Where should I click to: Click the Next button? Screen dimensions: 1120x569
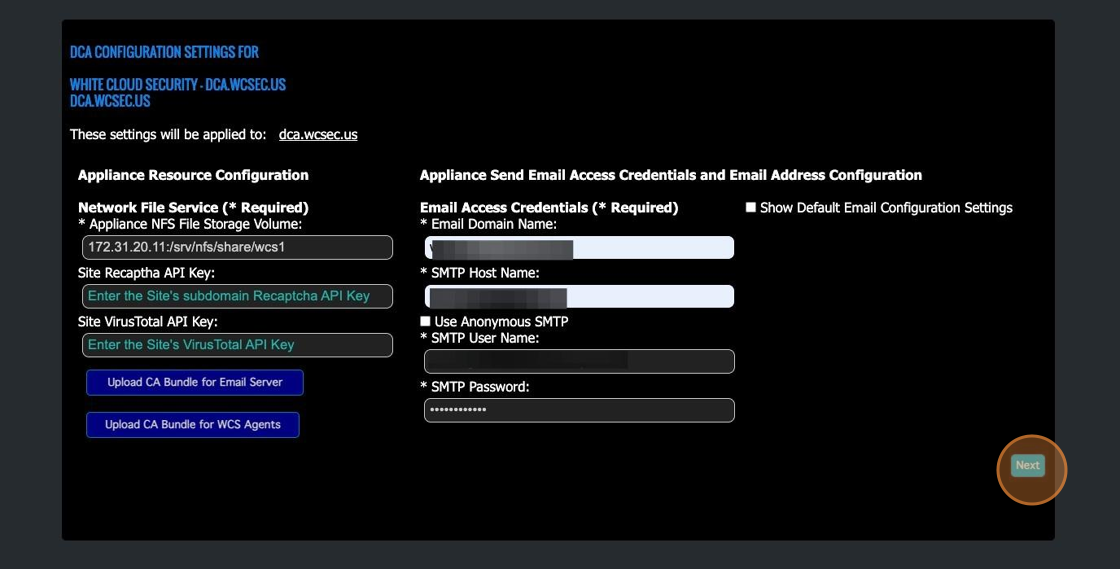1027,466
